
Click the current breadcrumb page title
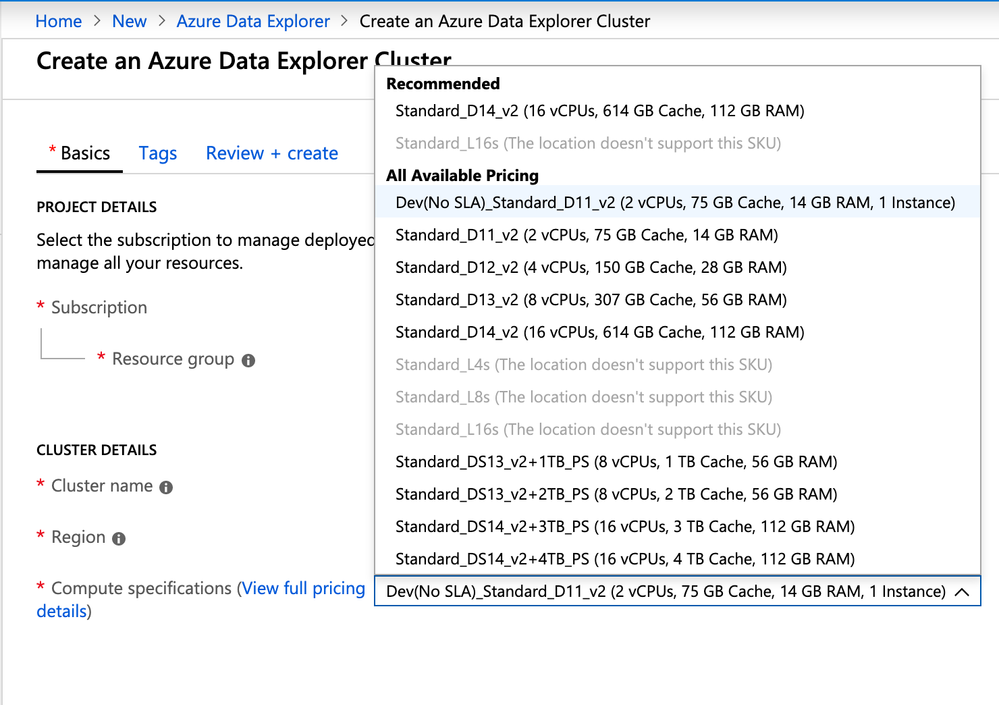[x=505, y=21]
